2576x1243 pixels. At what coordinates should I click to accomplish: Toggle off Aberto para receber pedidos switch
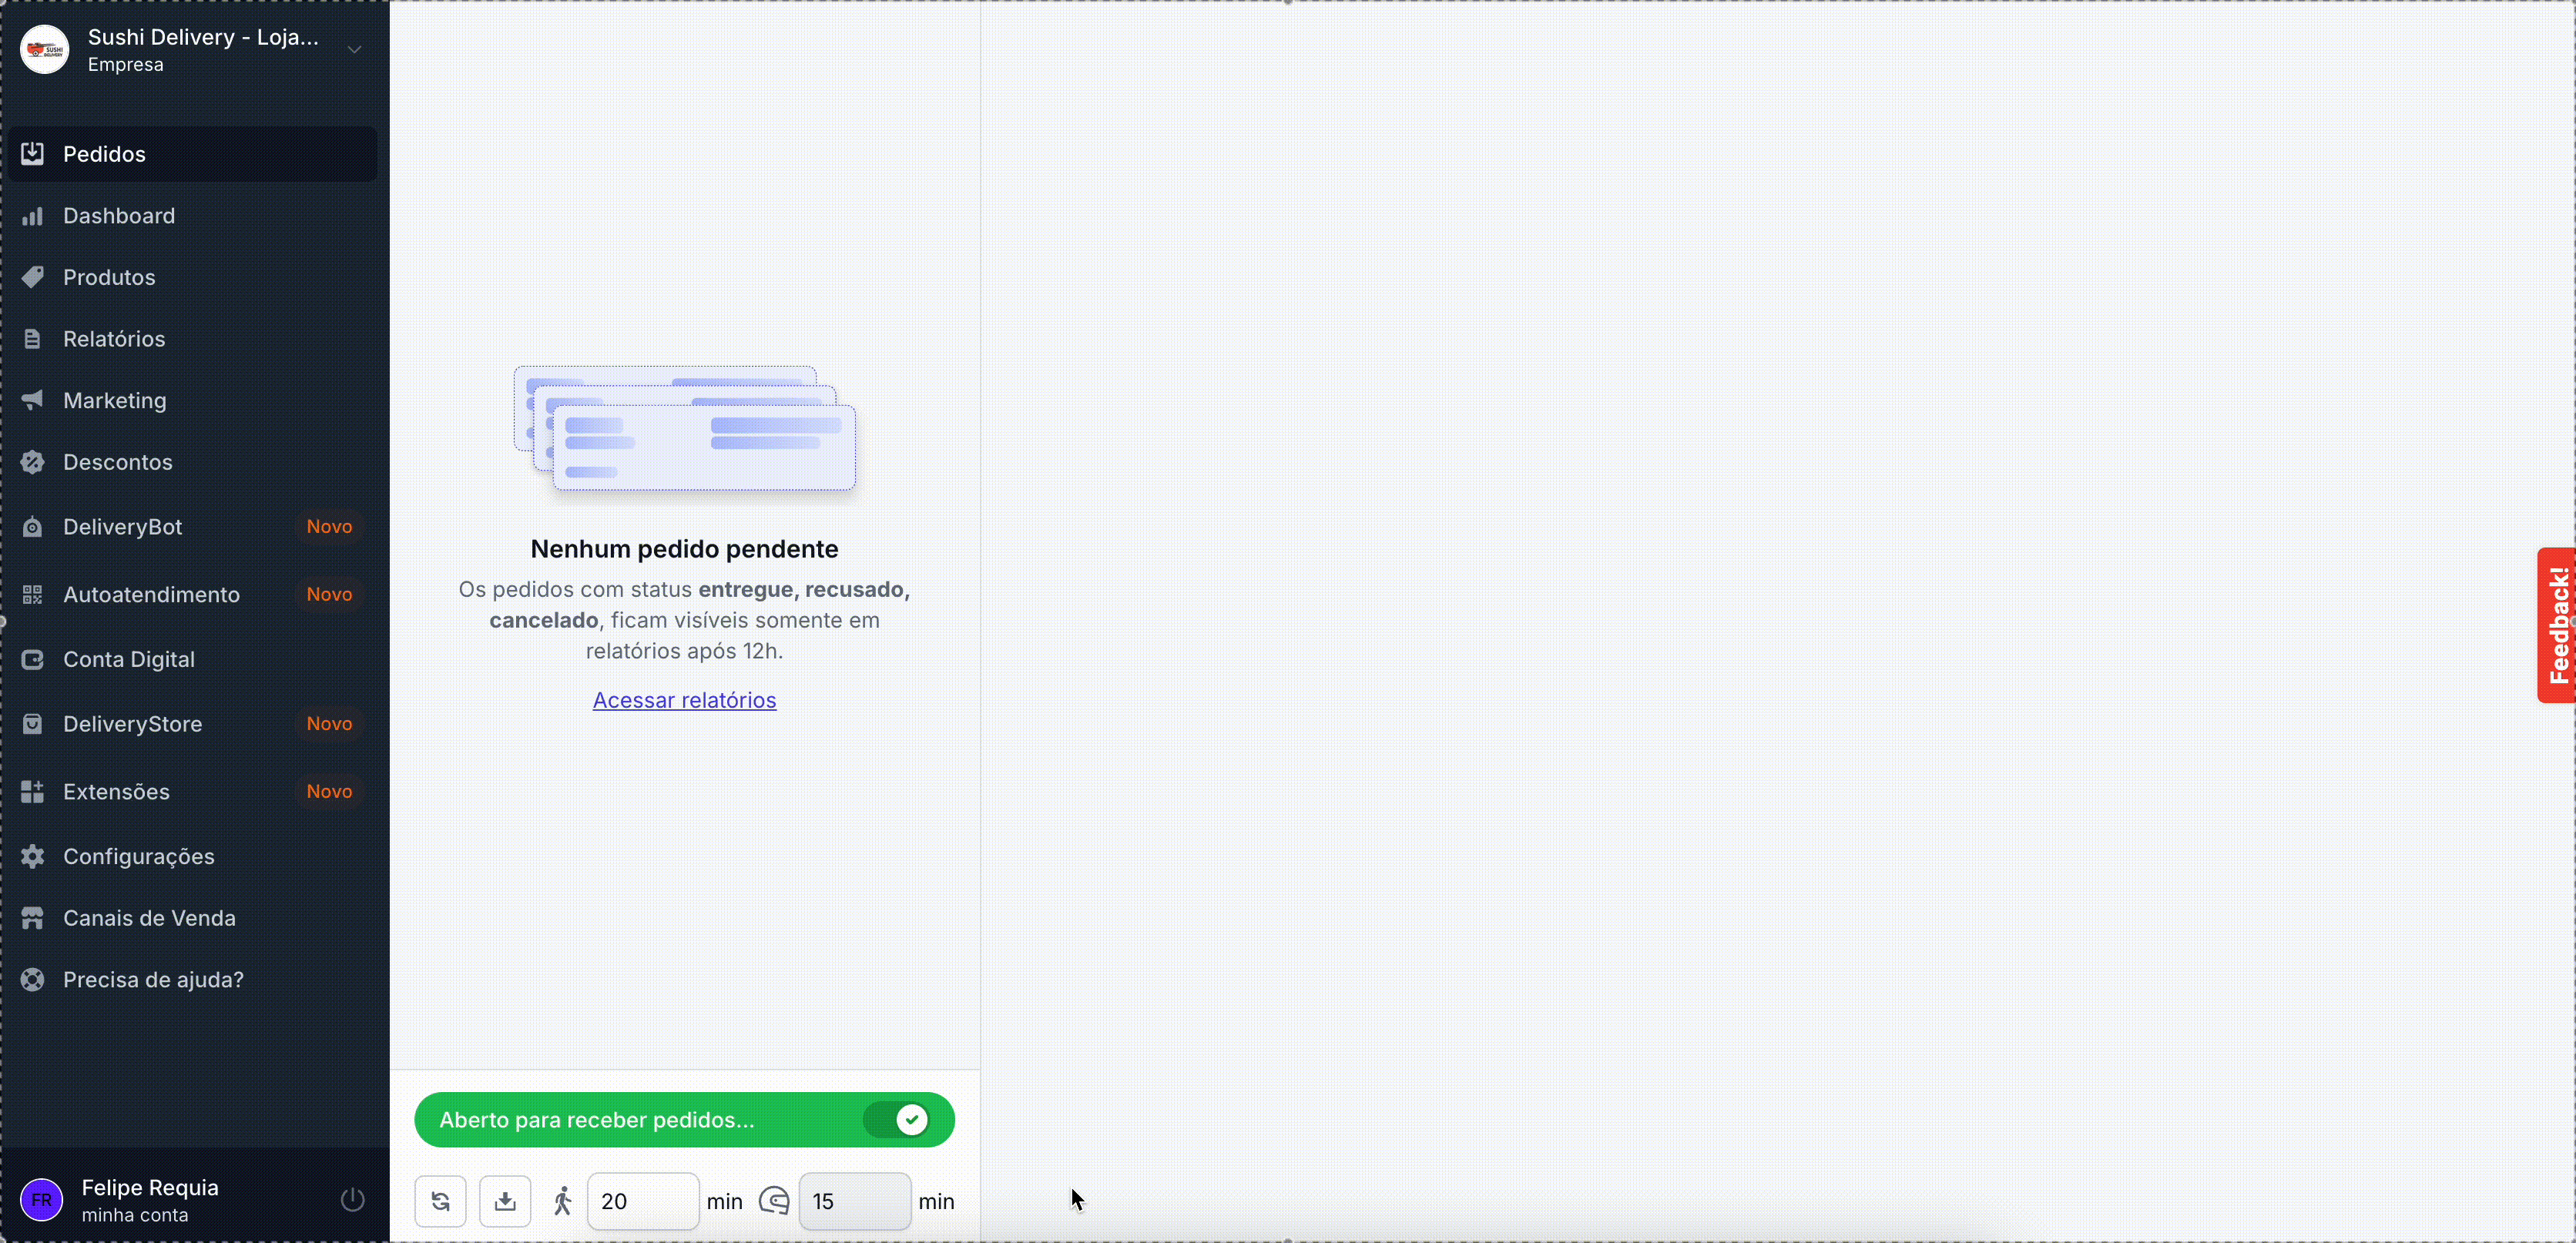897,1119
